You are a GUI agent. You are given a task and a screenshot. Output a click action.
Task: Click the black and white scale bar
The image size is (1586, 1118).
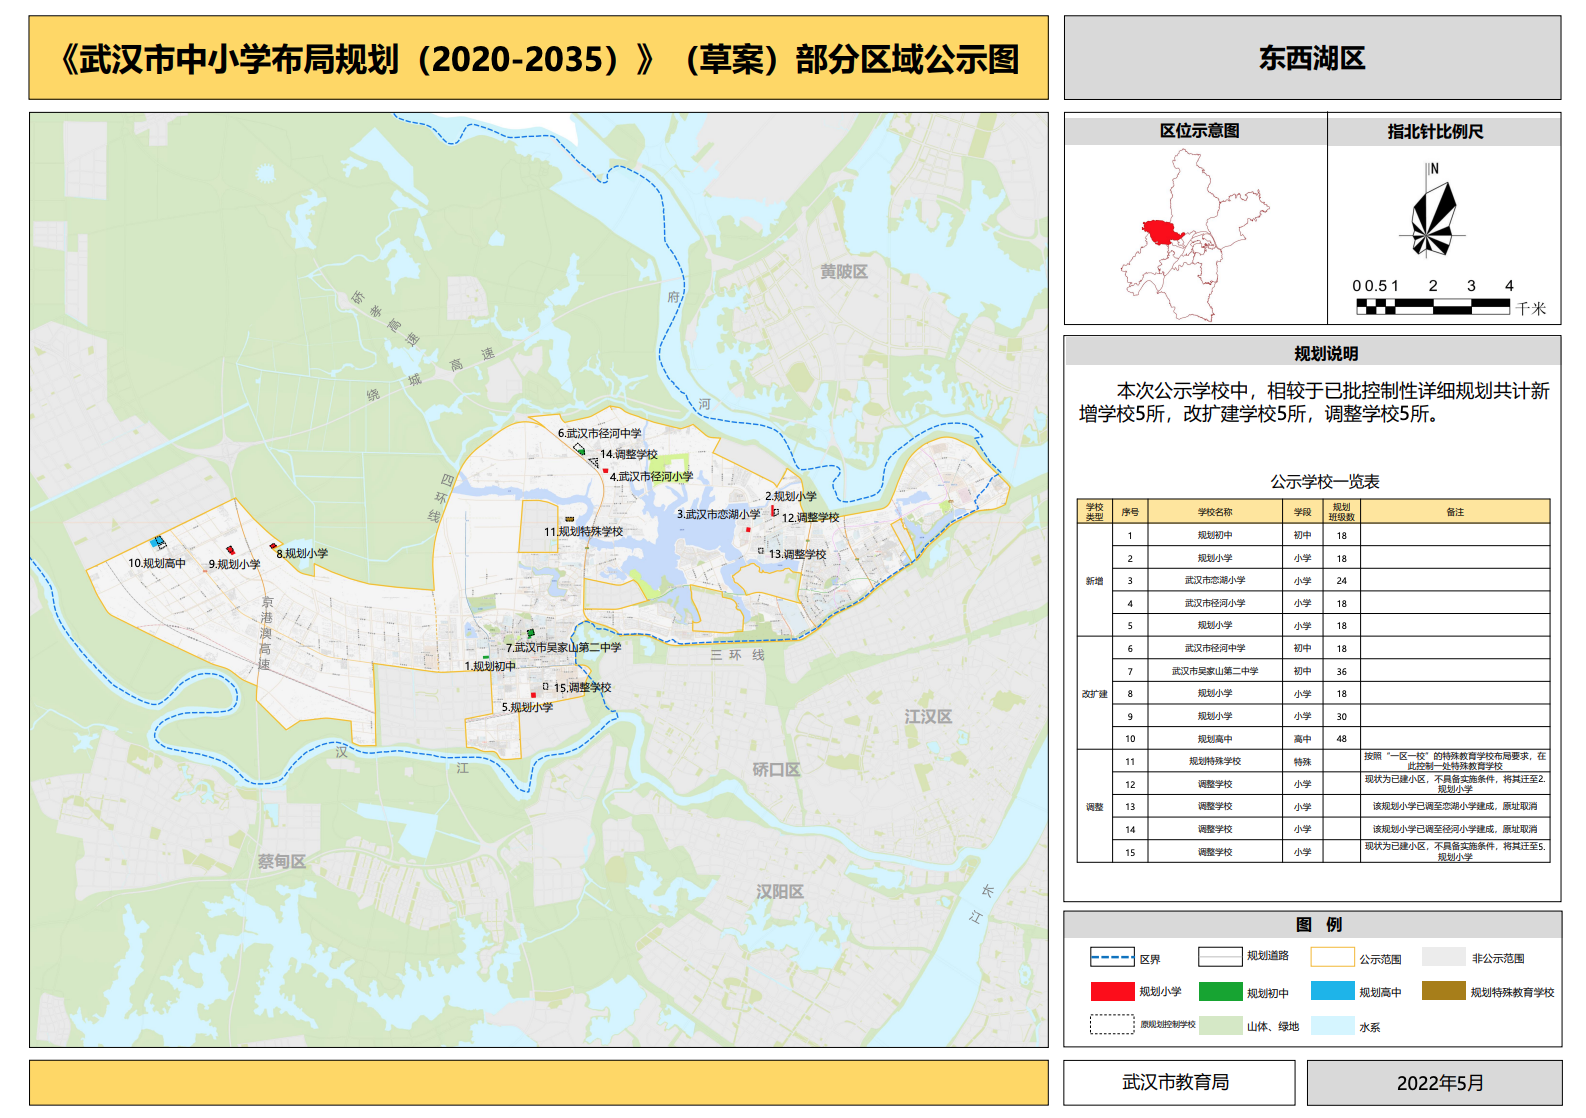click(x=1432, y=307)
